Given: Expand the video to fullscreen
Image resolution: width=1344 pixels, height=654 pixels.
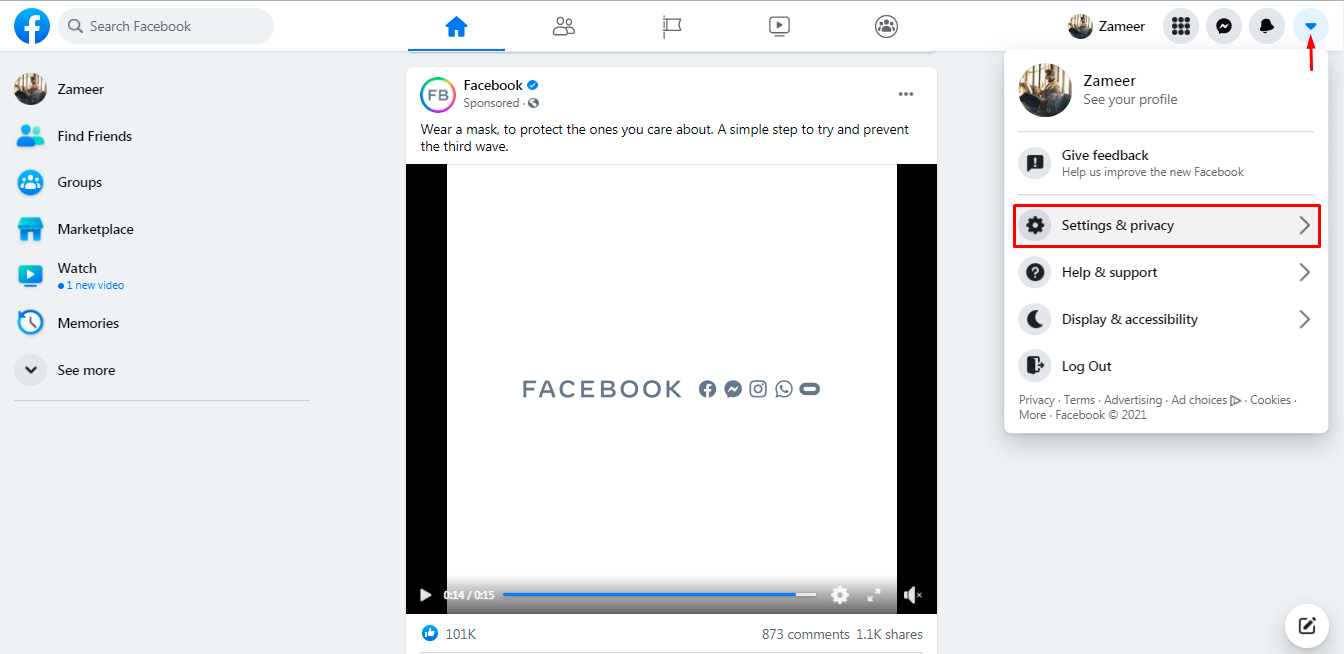Looking at the screenshot, I should 874,595.
